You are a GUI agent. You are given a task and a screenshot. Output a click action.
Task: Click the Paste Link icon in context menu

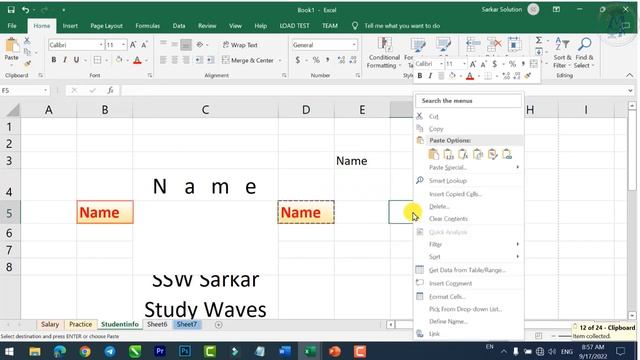[x=507, y=154]
